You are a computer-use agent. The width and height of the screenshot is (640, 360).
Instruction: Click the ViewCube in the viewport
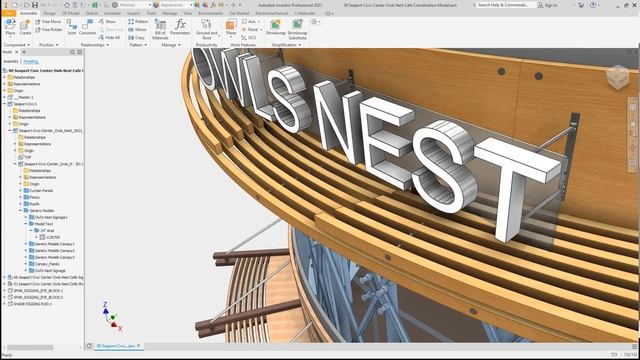618,77
